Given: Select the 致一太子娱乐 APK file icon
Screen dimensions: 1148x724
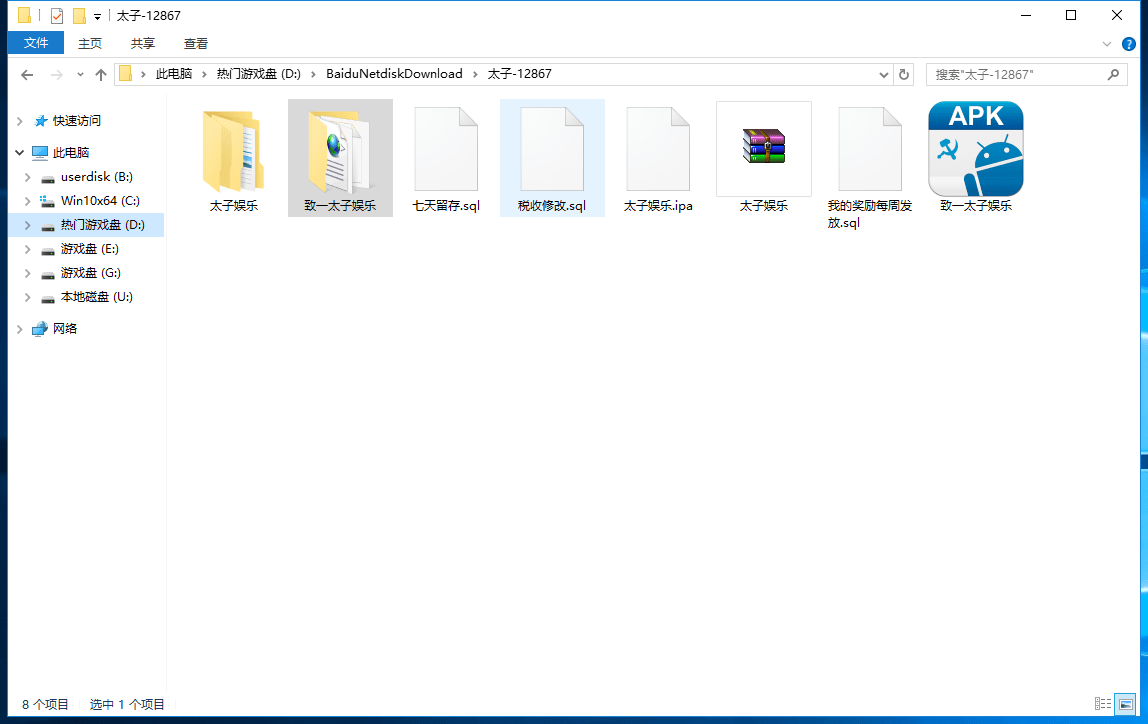Looking at the screenshot, I should (x=976, y=149).
